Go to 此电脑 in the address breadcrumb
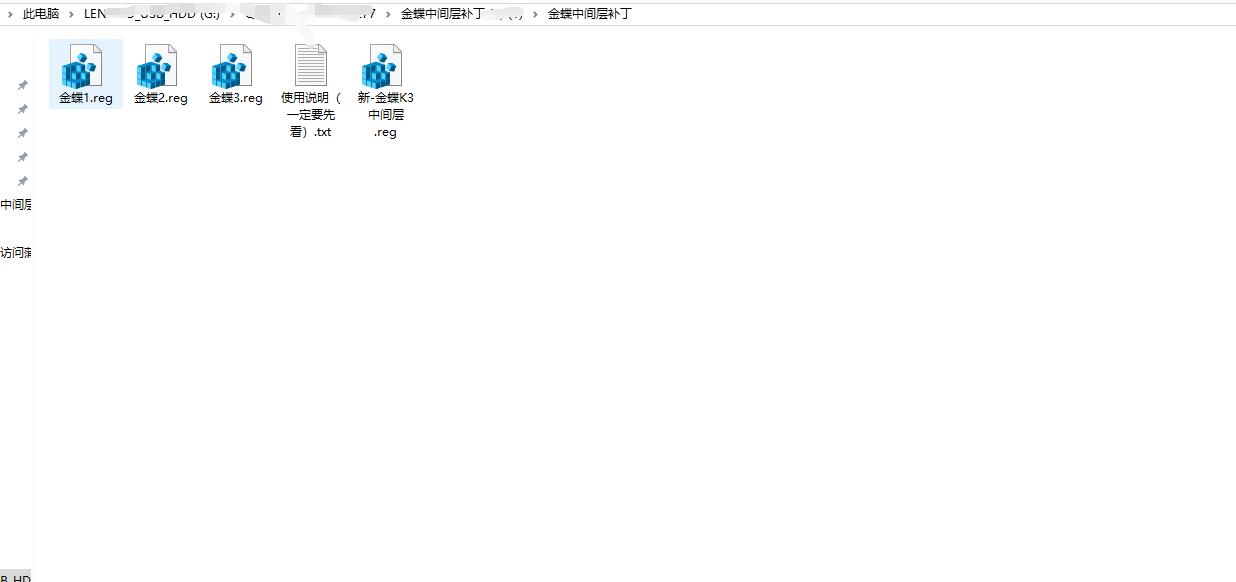 tap(41, 14)
